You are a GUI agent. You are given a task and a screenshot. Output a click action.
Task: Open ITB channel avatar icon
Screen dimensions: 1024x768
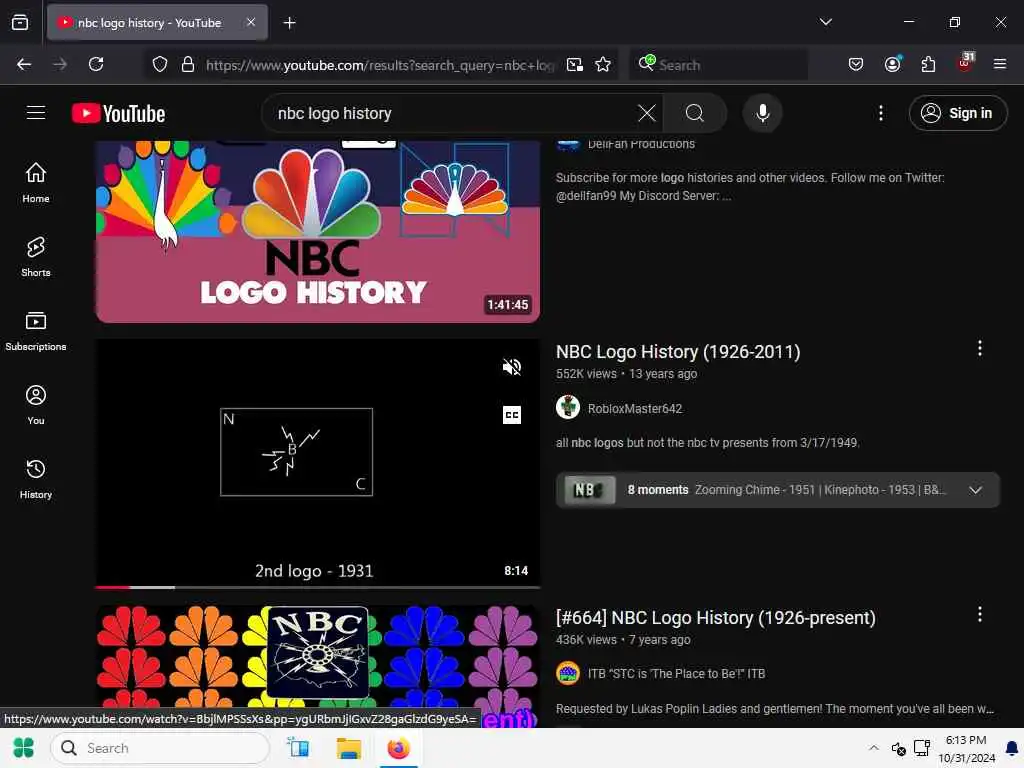pos(568,673)
